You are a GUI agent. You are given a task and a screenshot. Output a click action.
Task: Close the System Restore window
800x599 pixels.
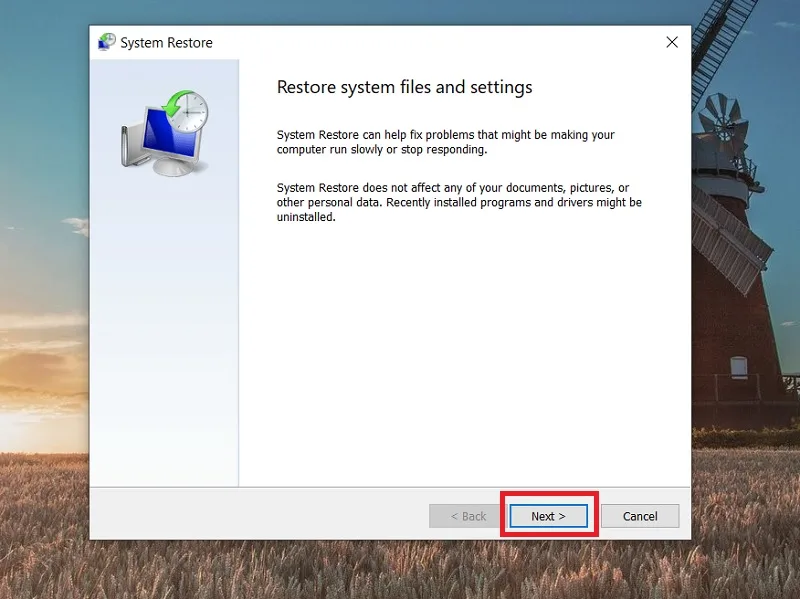coord(672,42)
